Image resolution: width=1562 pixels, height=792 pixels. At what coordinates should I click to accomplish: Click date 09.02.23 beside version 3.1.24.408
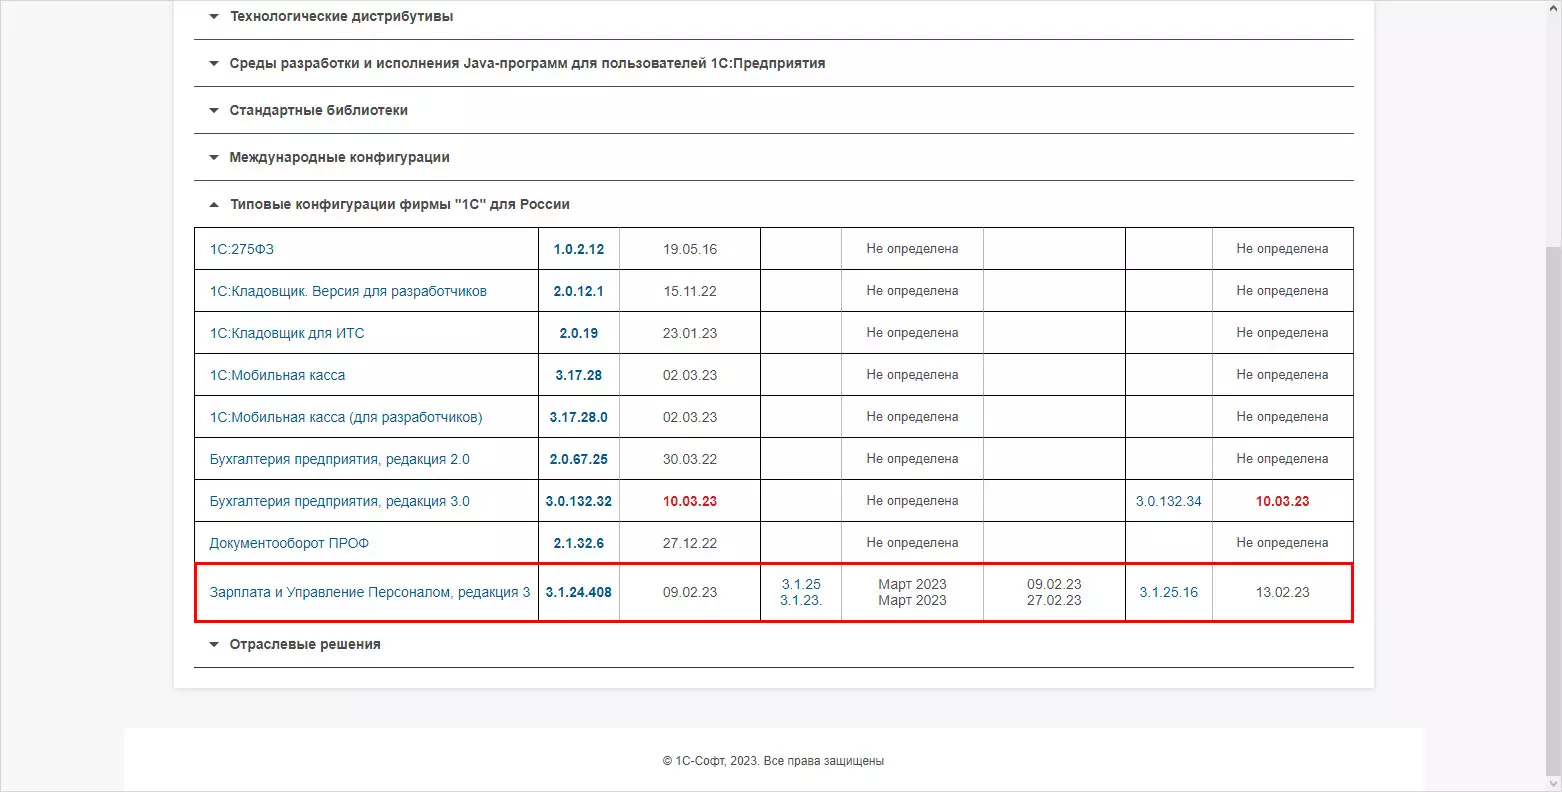click(x=690, y=592)
